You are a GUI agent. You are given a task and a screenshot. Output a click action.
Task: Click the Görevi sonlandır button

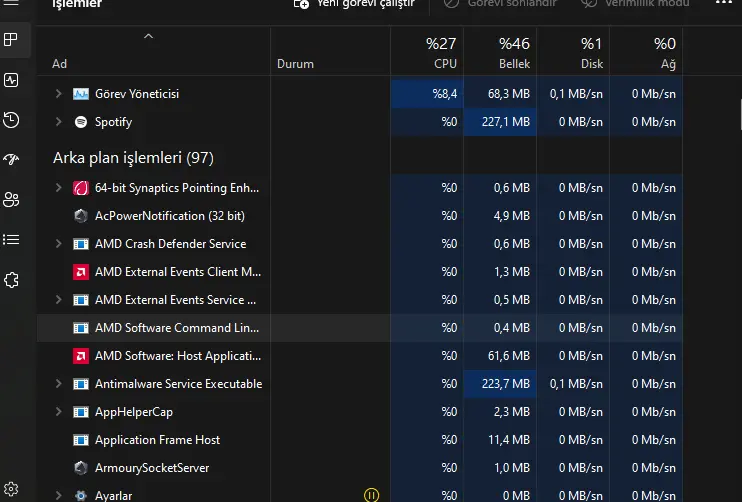pos(500,4)
